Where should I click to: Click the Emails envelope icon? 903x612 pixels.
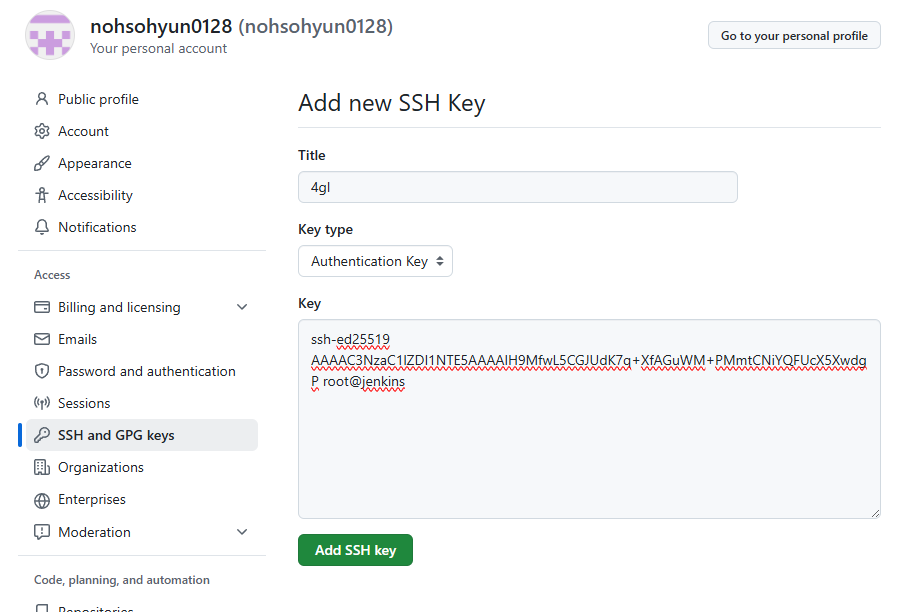42,339
